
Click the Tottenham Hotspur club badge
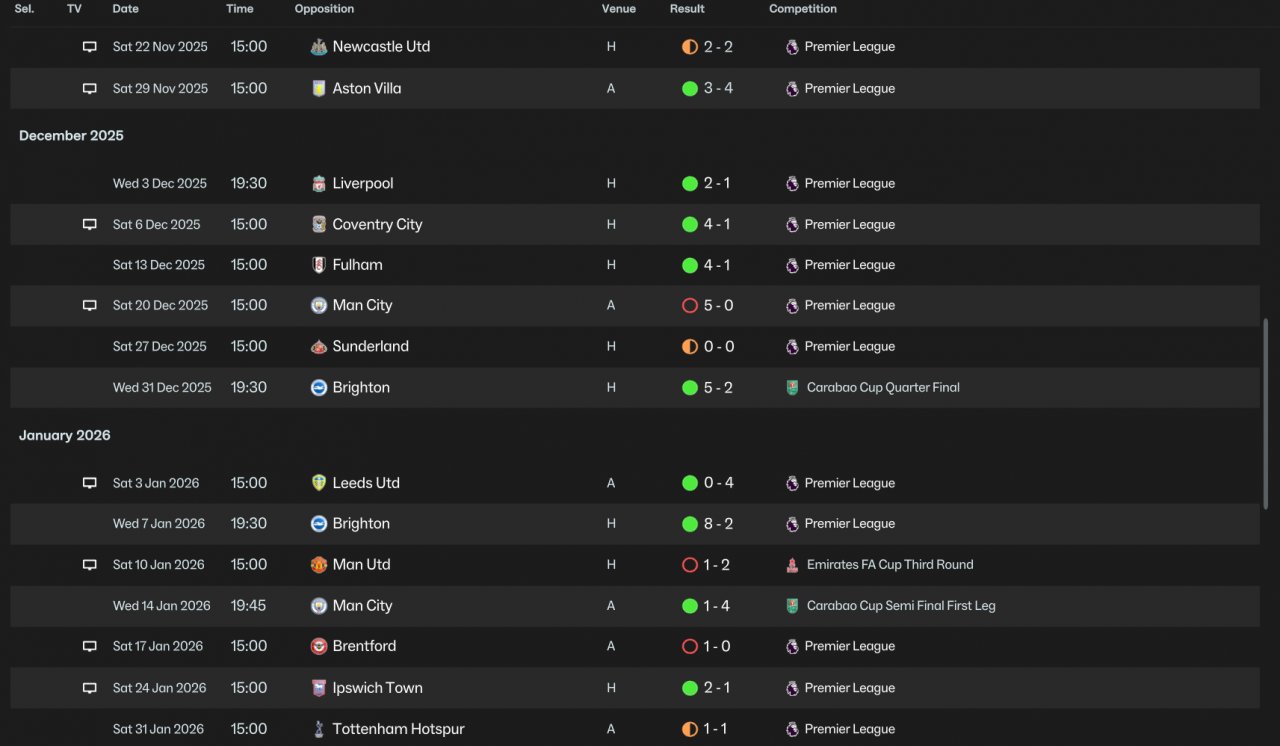(319, 729)
